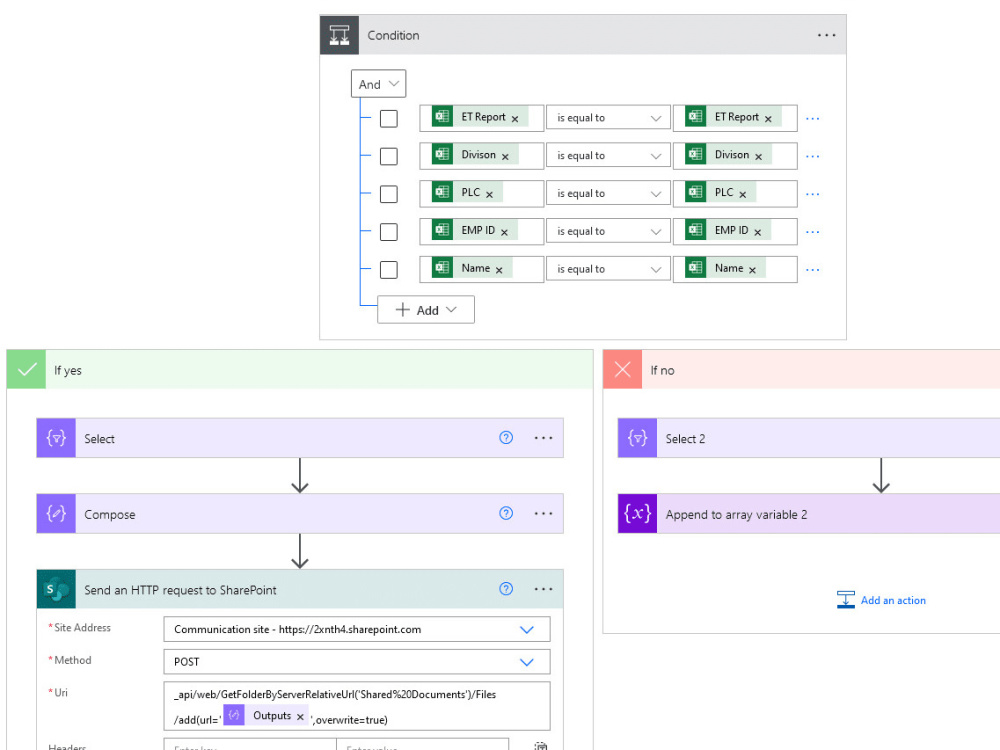
Task: Check the EMP ID condition row checkbox
Action: [x=388, y=232]
